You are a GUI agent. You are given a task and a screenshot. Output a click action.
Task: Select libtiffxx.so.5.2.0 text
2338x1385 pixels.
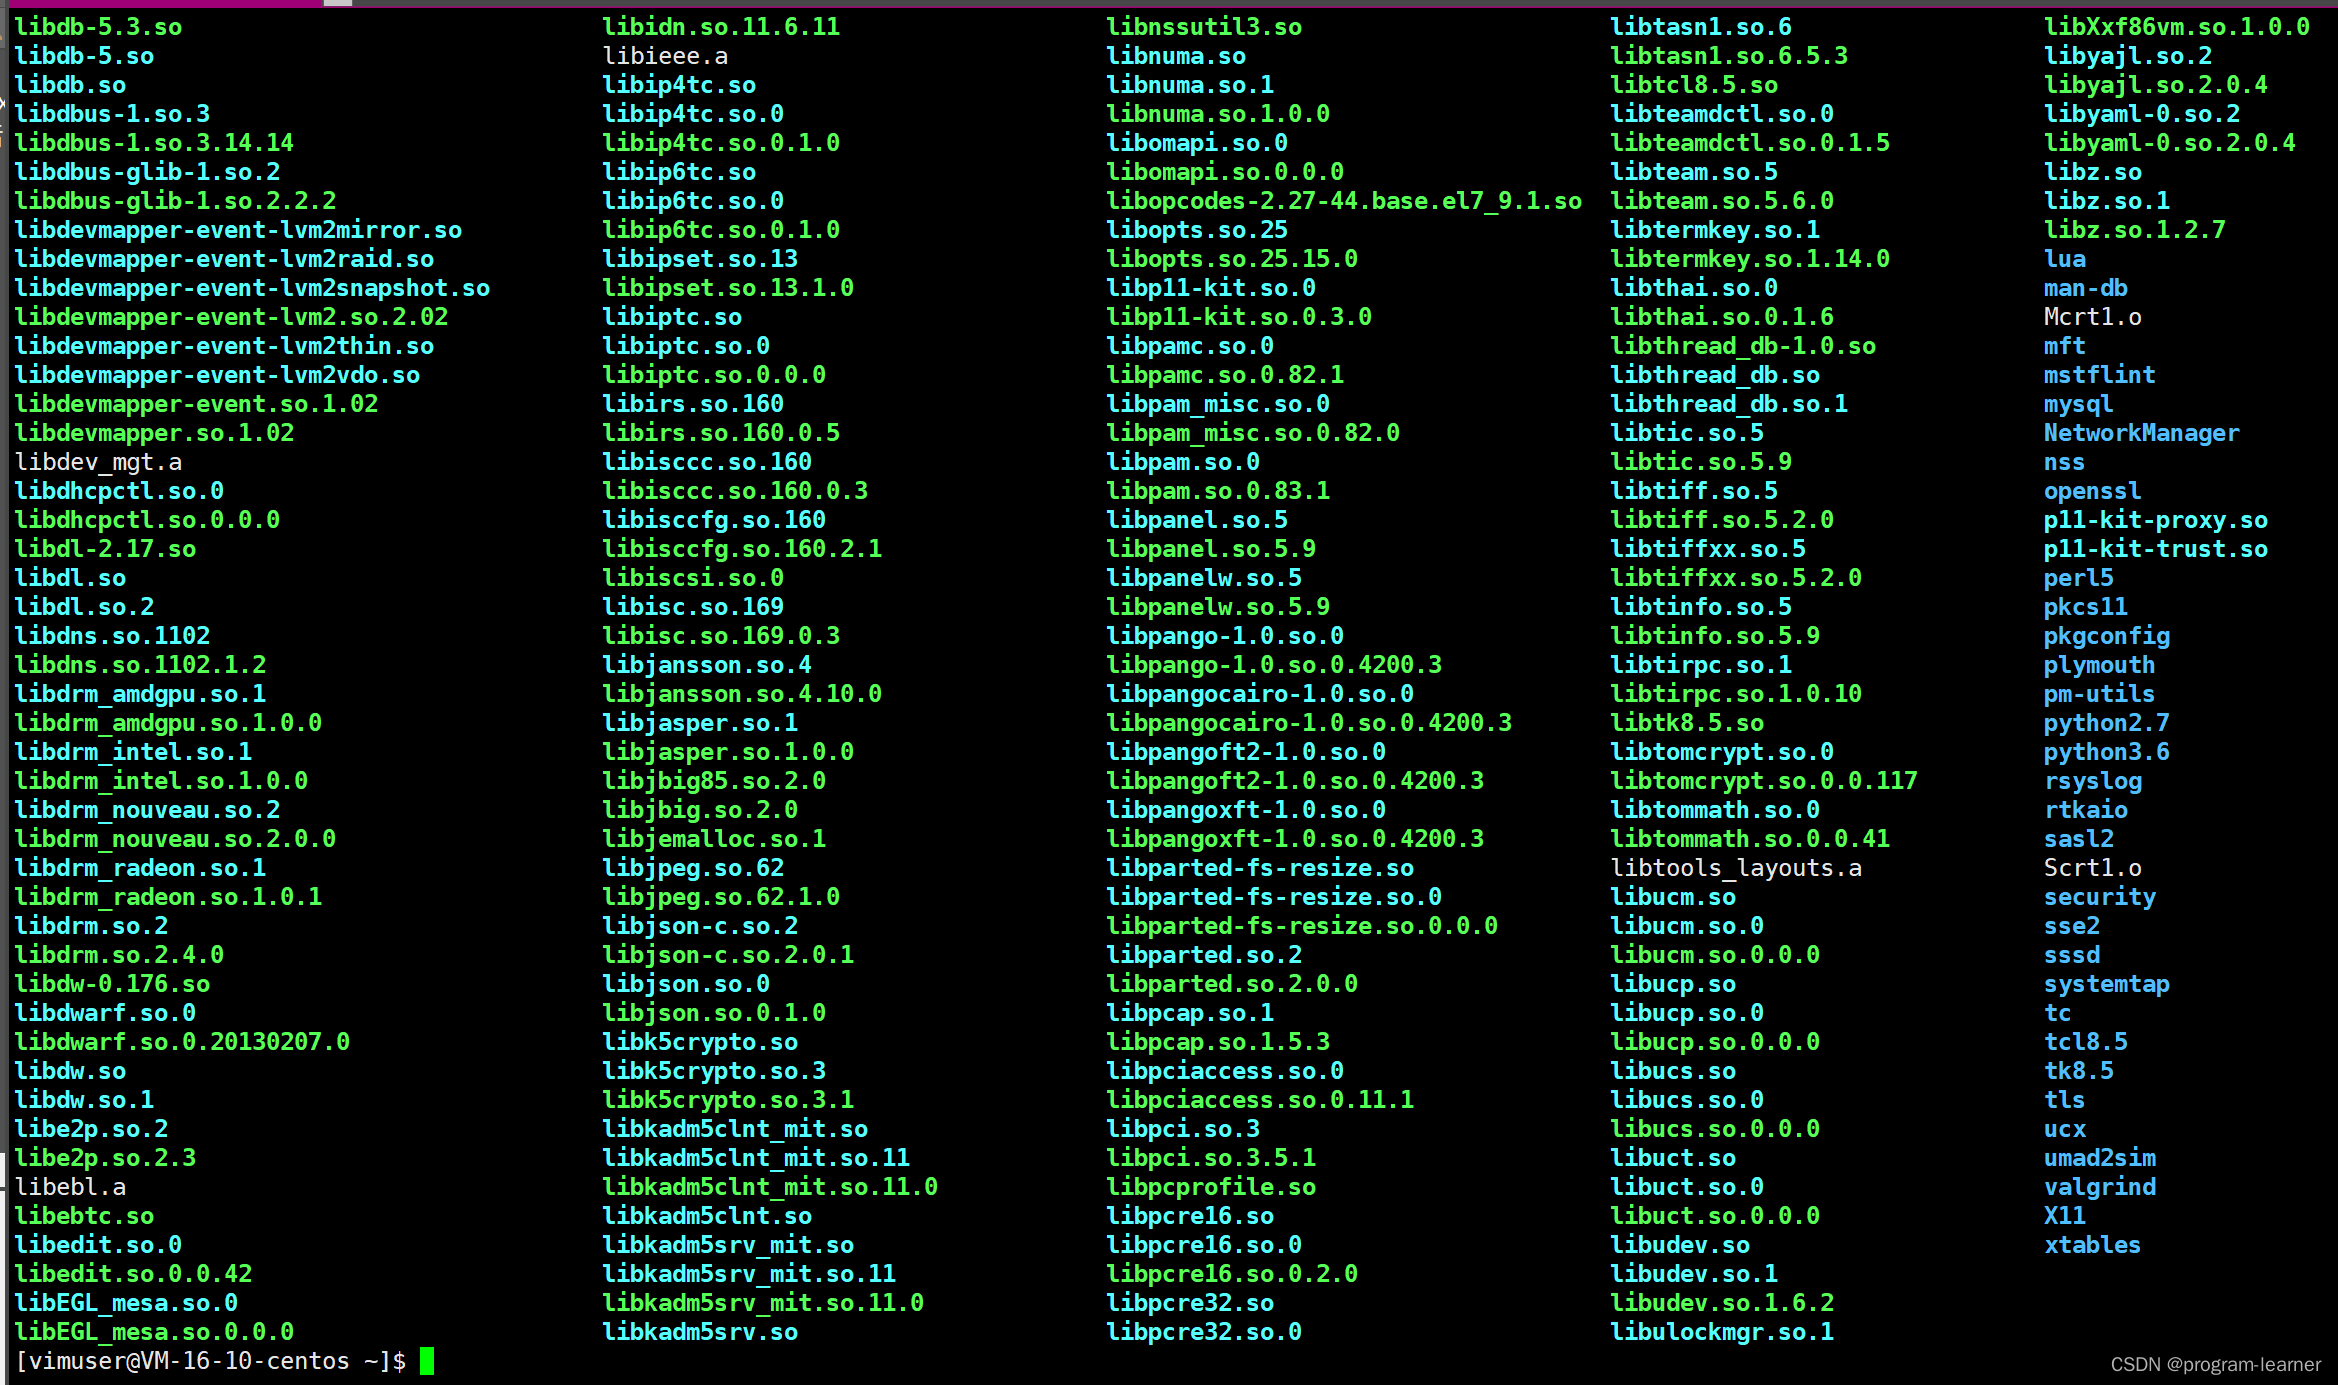[x=1736, y=578]
